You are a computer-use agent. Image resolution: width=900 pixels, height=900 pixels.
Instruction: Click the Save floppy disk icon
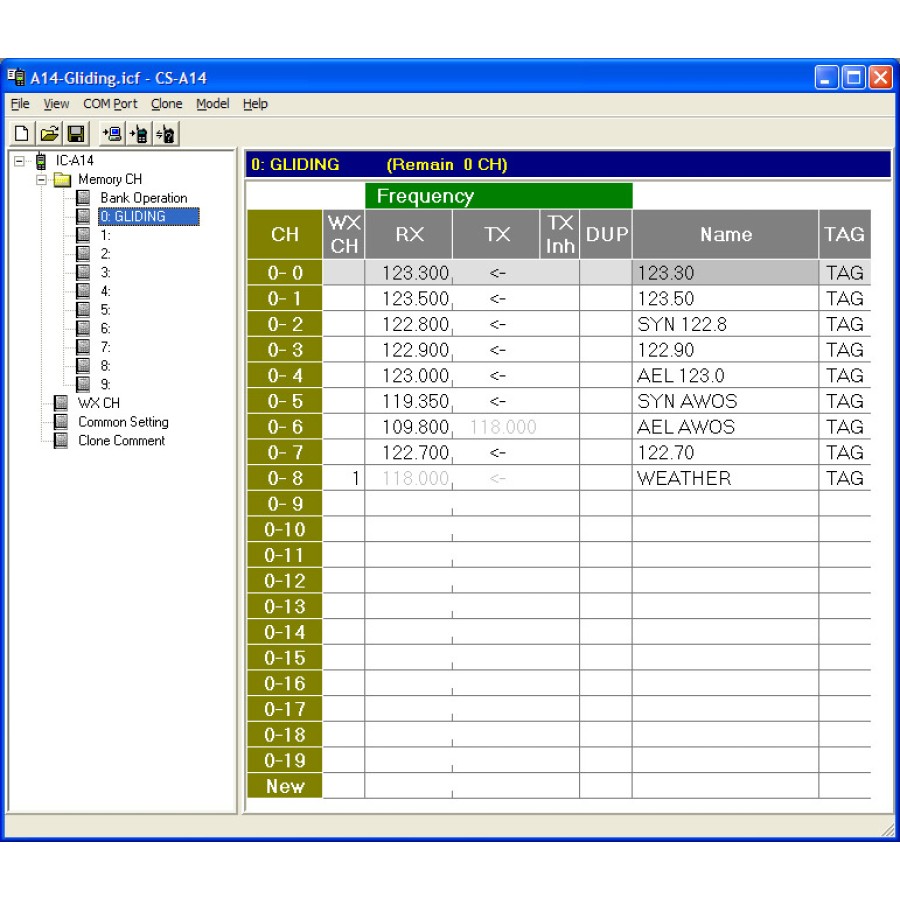tap(76, 134)
